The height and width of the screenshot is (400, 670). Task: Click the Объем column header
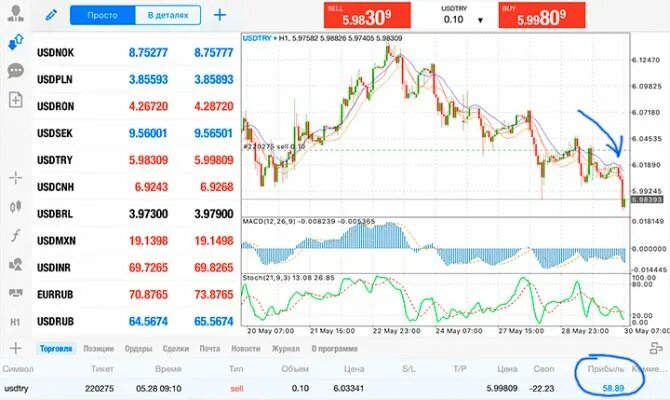295,369
